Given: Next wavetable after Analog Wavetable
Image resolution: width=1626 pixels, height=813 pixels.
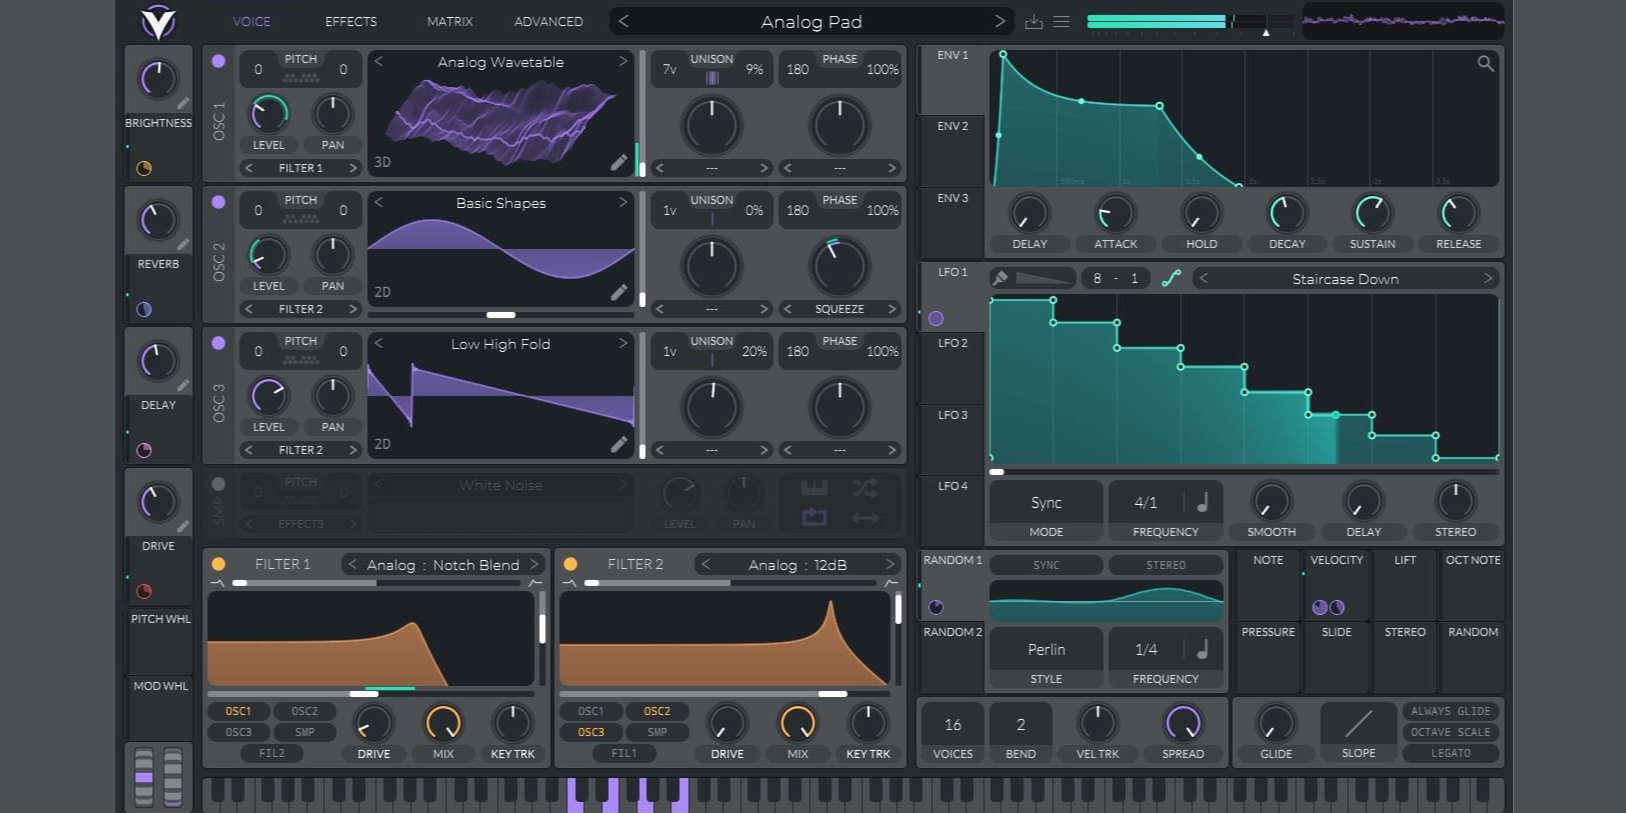Looking at the screenshot, I should coord(623,62).
